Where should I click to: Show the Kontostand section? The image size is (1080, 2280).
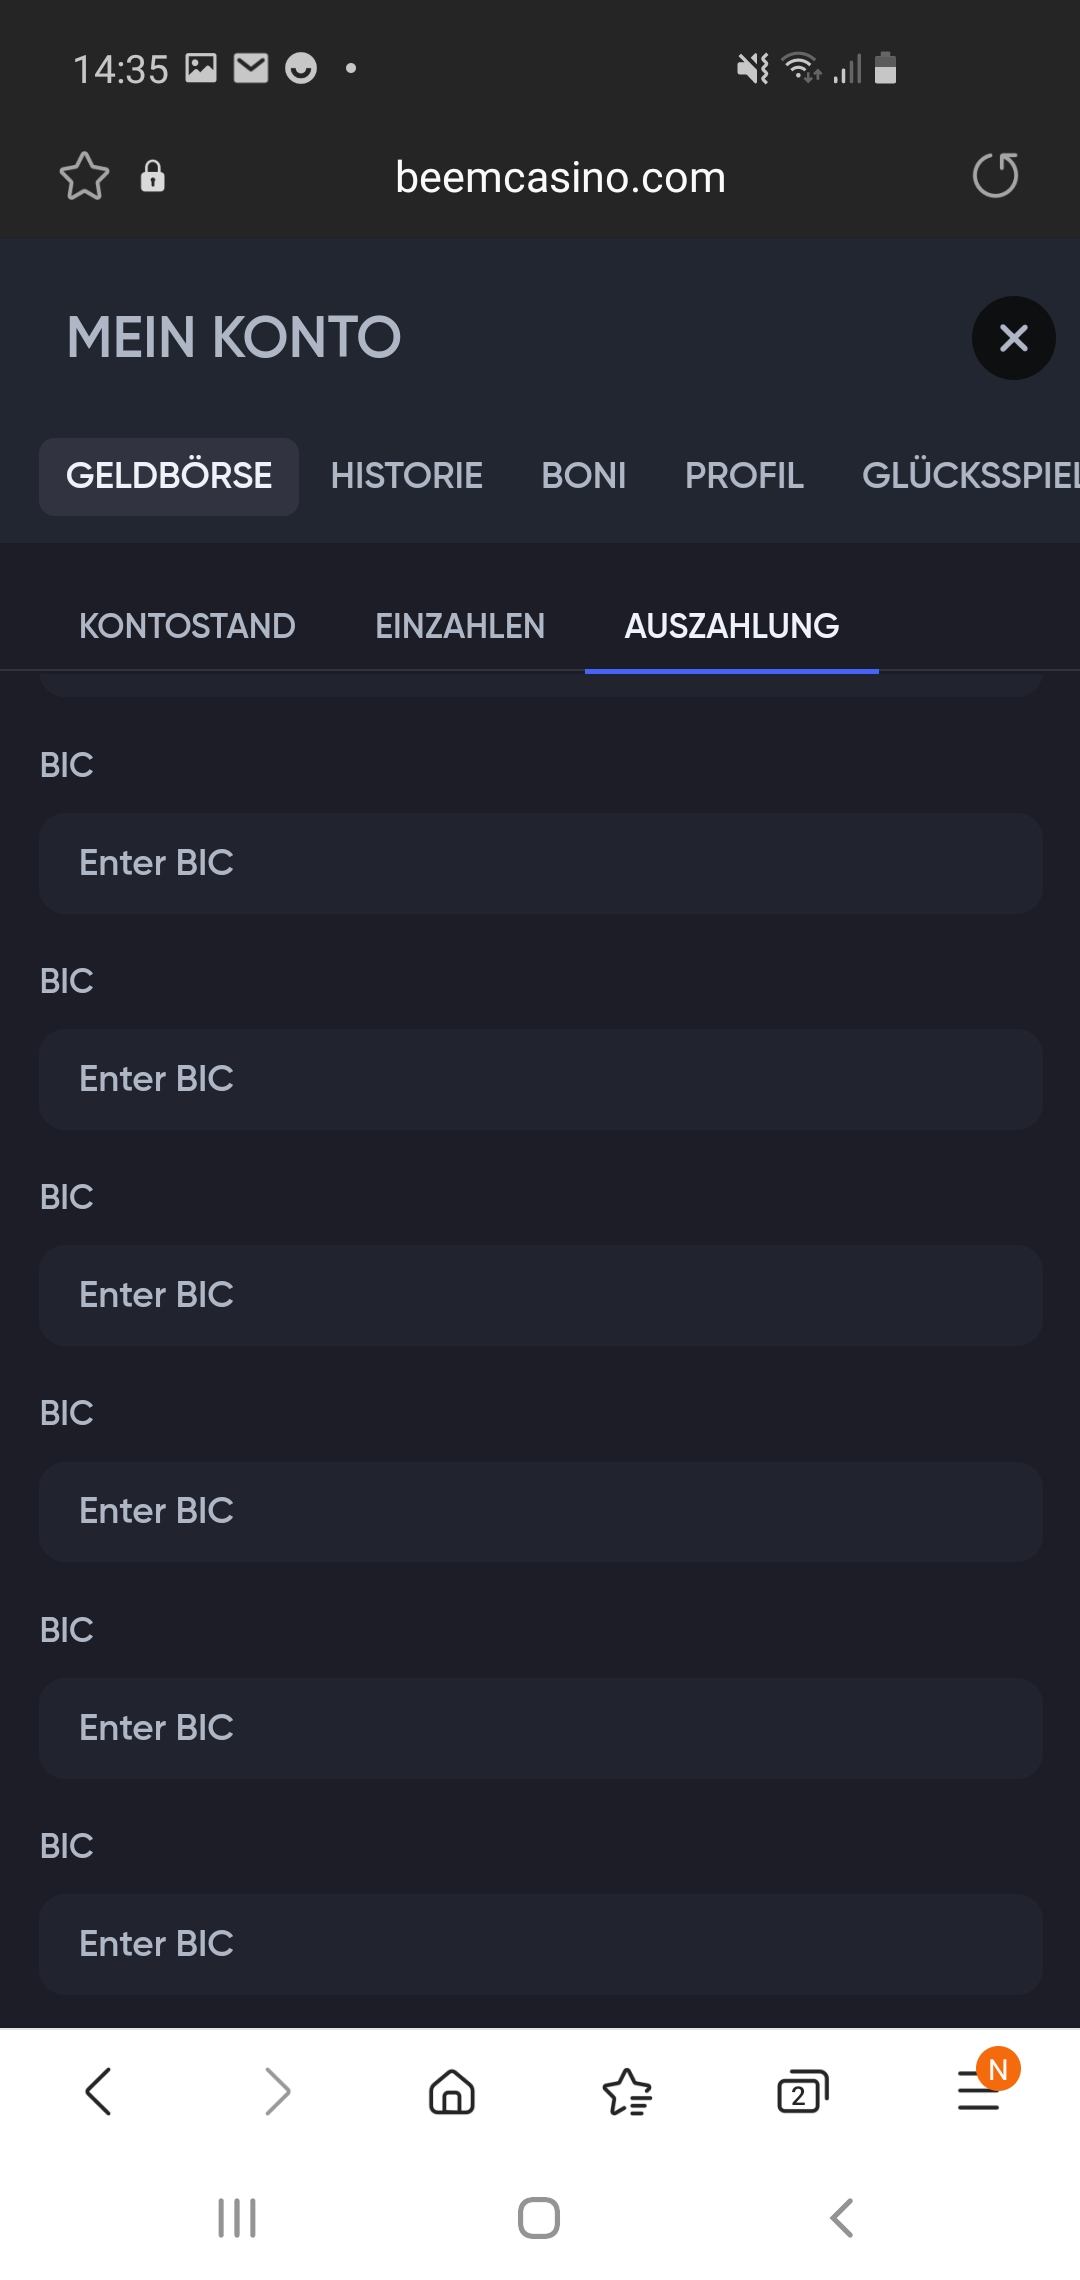(x=187, y=626)
